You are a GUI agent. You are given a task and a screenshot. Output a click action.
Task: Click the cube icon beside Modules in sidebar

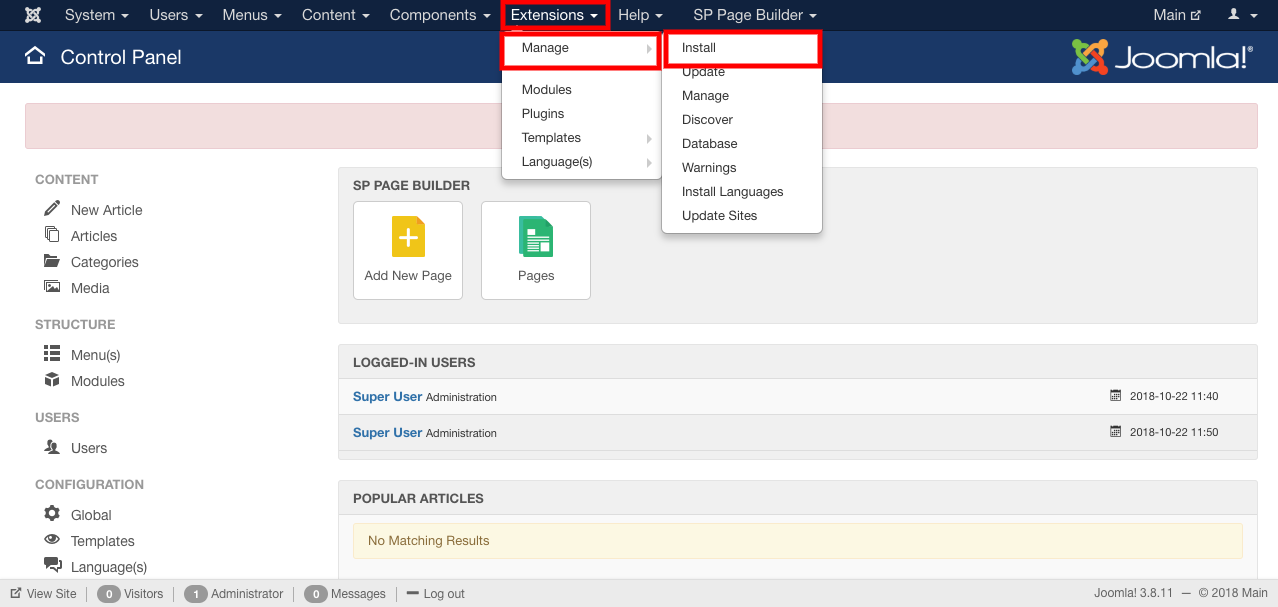point(52,380)
